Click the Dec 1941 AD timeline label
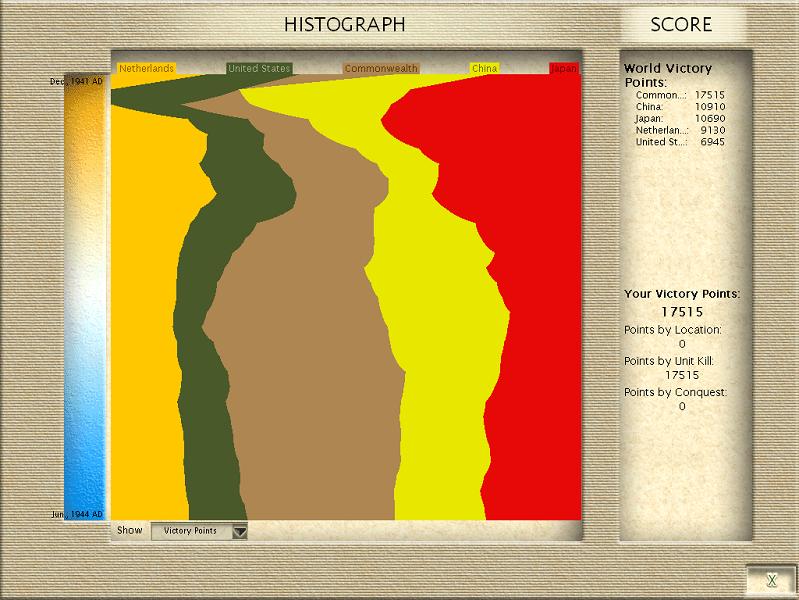This screenshot has height=600, width=799. 77,82
